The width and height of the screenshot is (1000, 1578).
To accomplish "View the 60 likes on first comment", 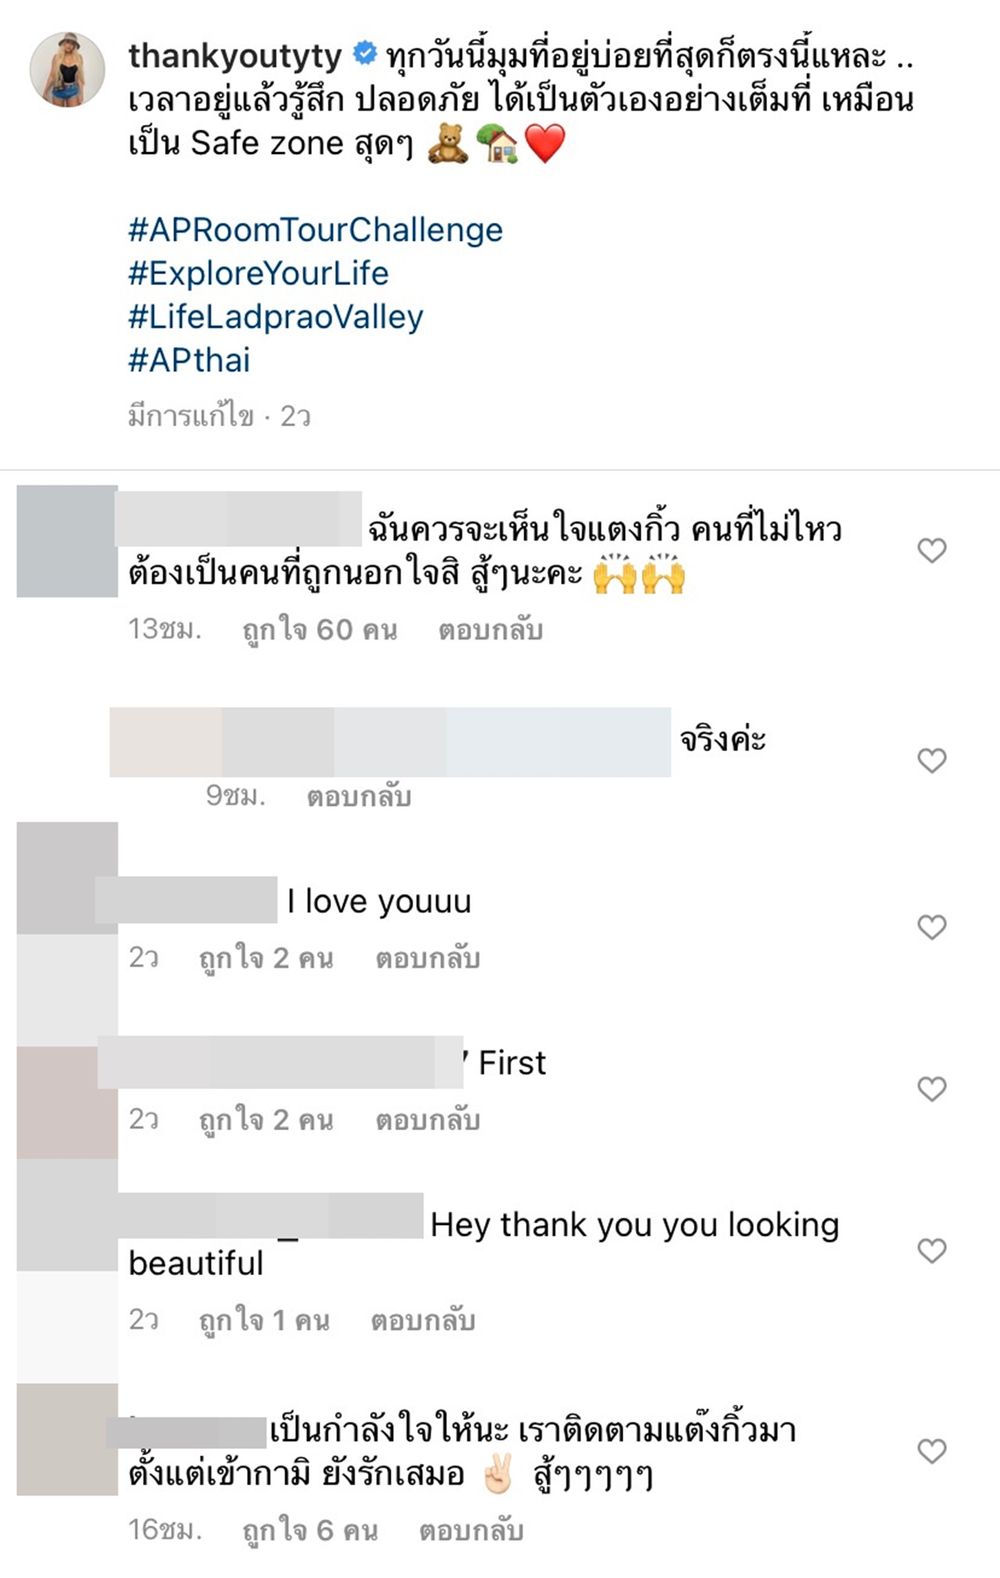I will [x=320, y=630].
